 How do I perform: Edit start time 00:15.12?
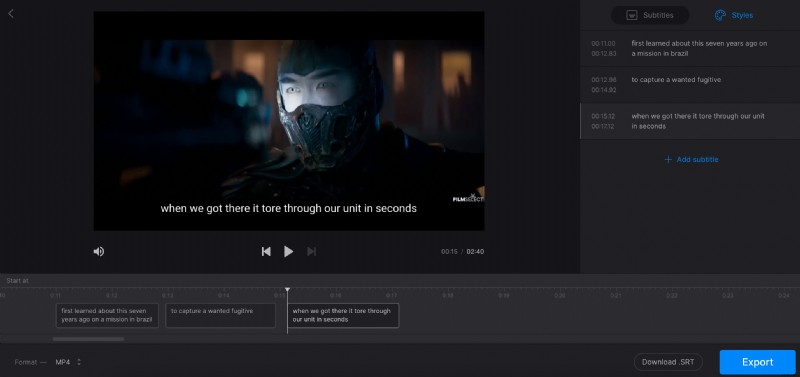point(603,116)
